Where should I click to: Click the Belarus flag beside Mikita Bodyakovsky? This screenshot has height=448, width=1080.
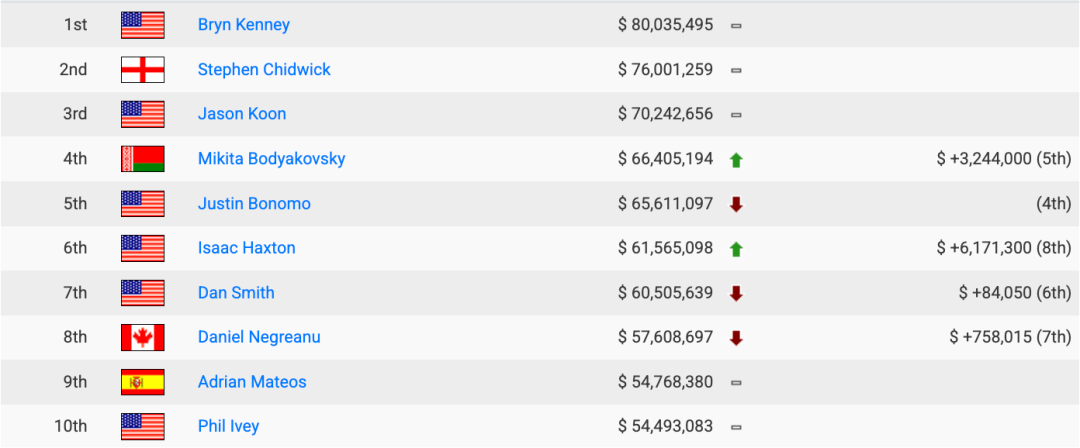tap(142, 159)
